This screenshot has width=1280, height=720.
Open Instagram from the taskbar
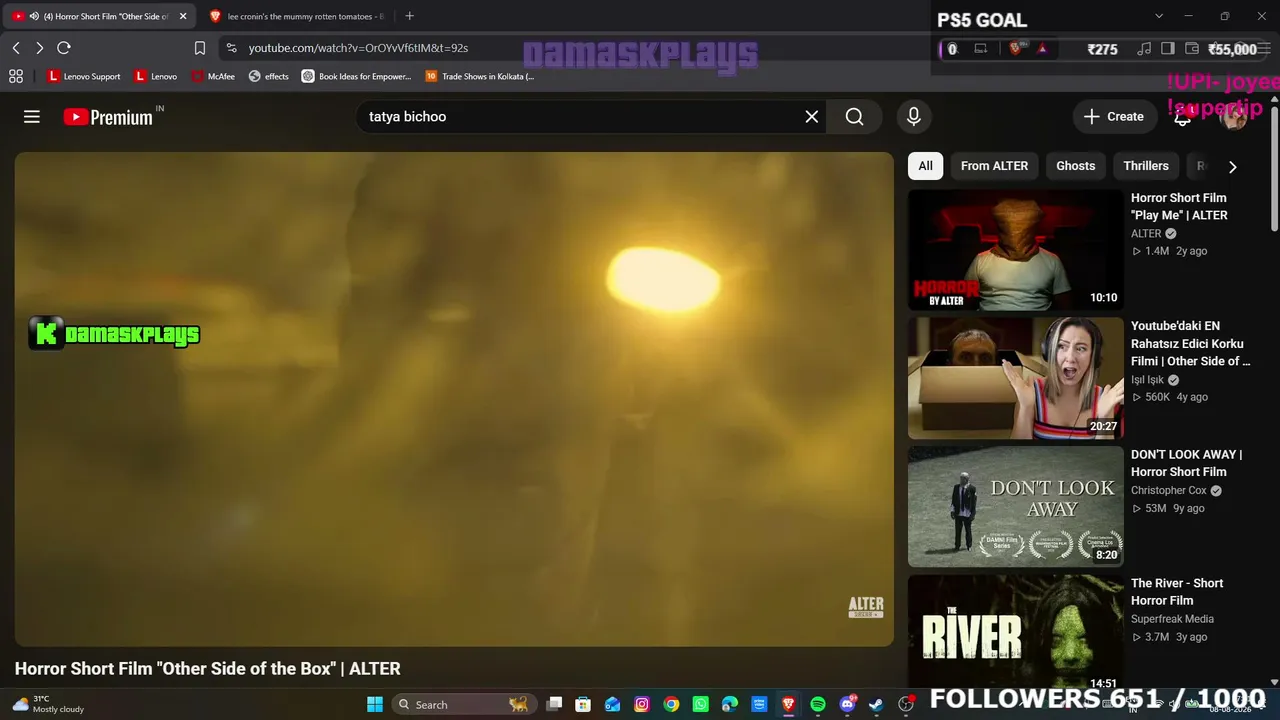click(x=642, y=704)
